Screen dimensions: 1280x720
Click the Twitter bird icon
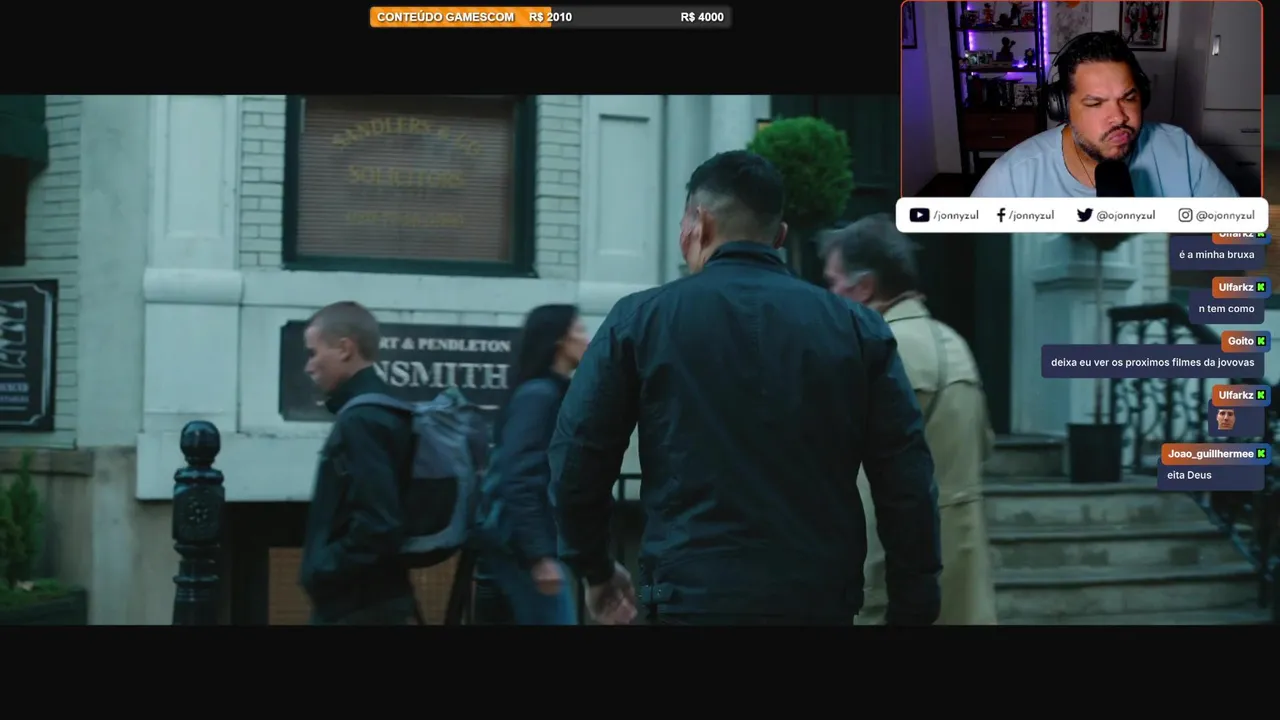[x=1084, y=215]
